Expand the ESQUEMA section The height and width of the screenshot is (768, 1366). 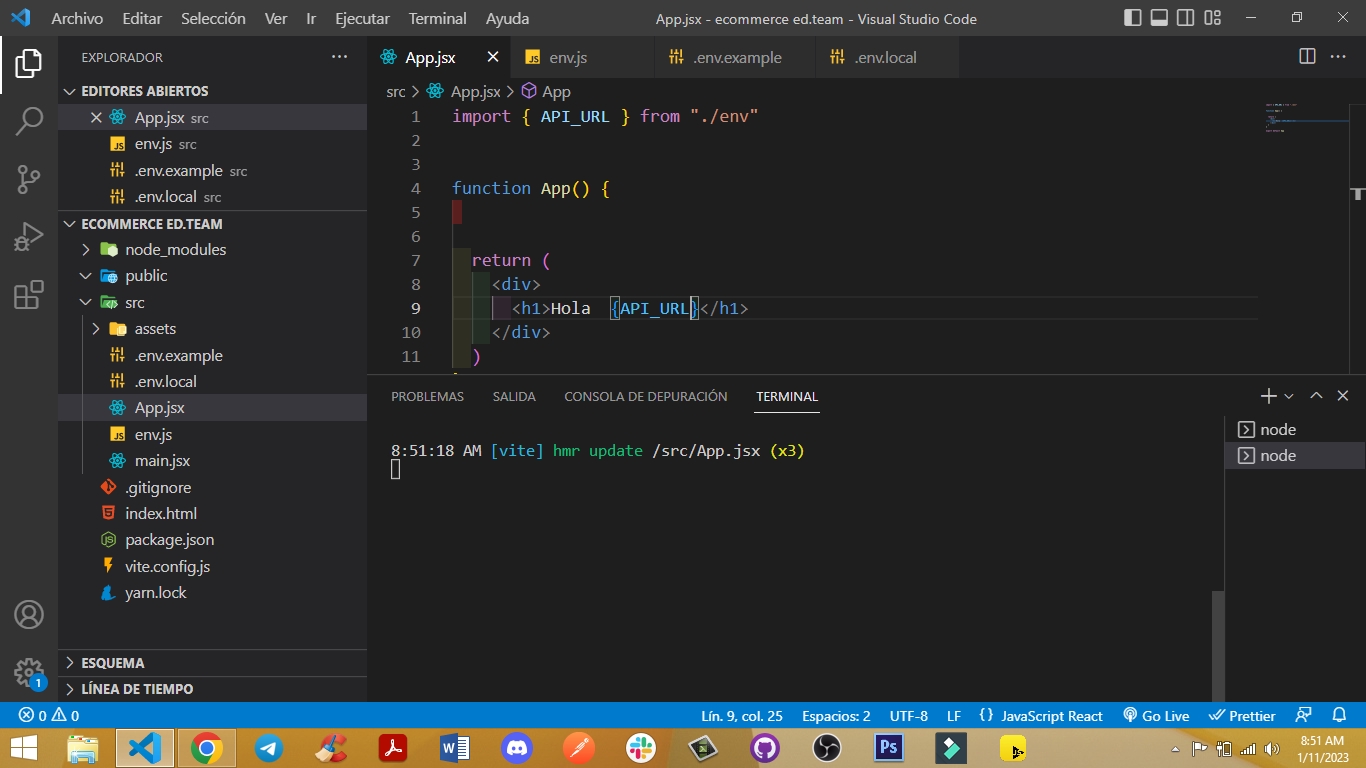pyautogui.click(x=112, y=663)
